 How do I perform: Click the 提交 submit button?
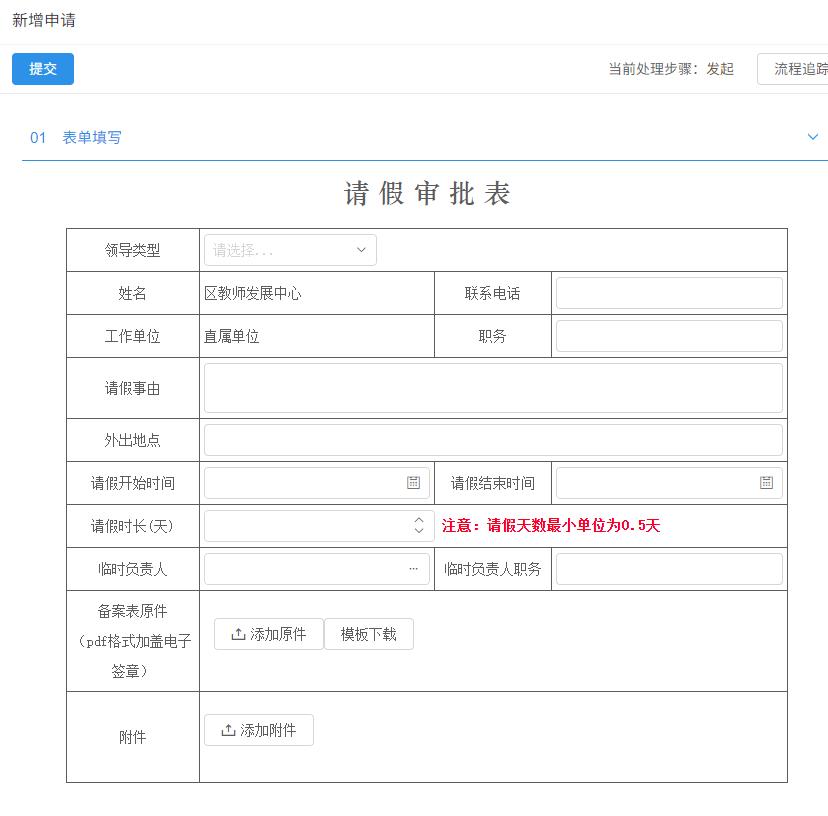[43, 69]
